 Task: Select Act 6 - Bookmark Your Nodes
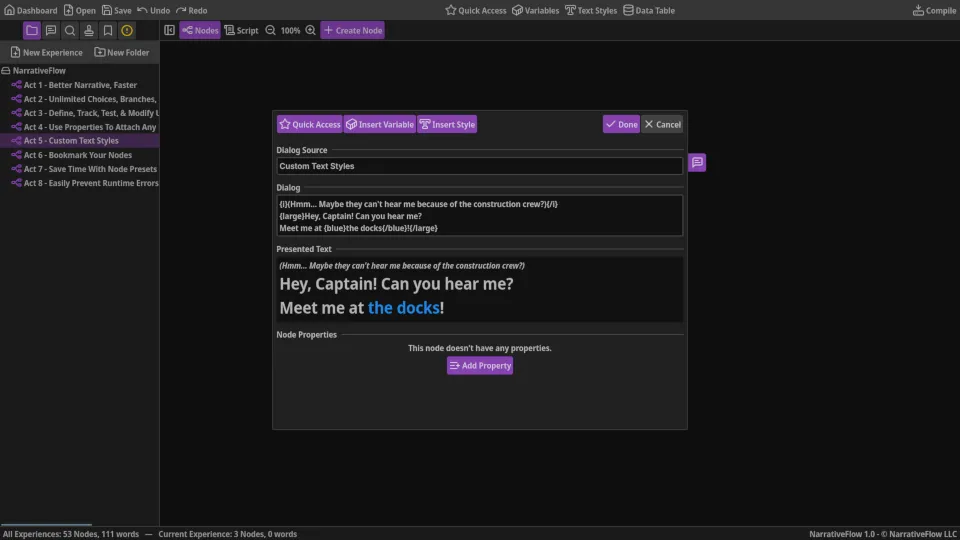click(77, 155)
